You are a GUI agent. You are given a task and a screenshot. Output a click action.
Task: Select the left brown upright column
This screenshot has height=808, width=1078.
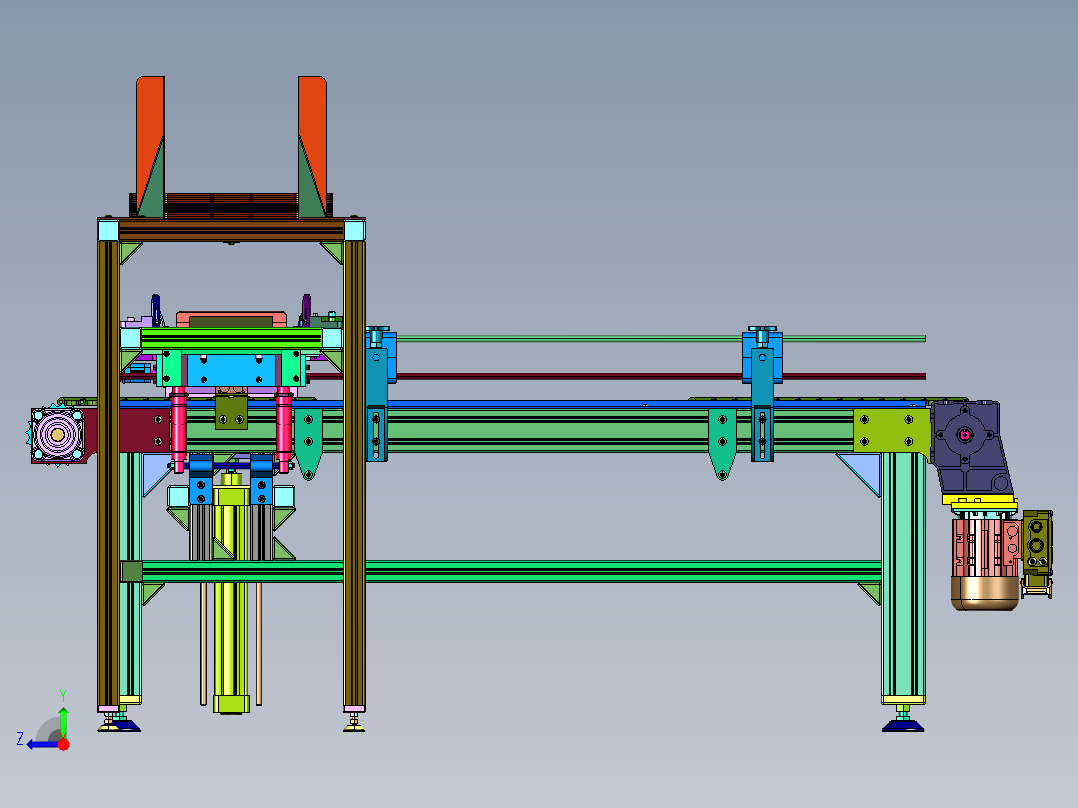(108, 474)
